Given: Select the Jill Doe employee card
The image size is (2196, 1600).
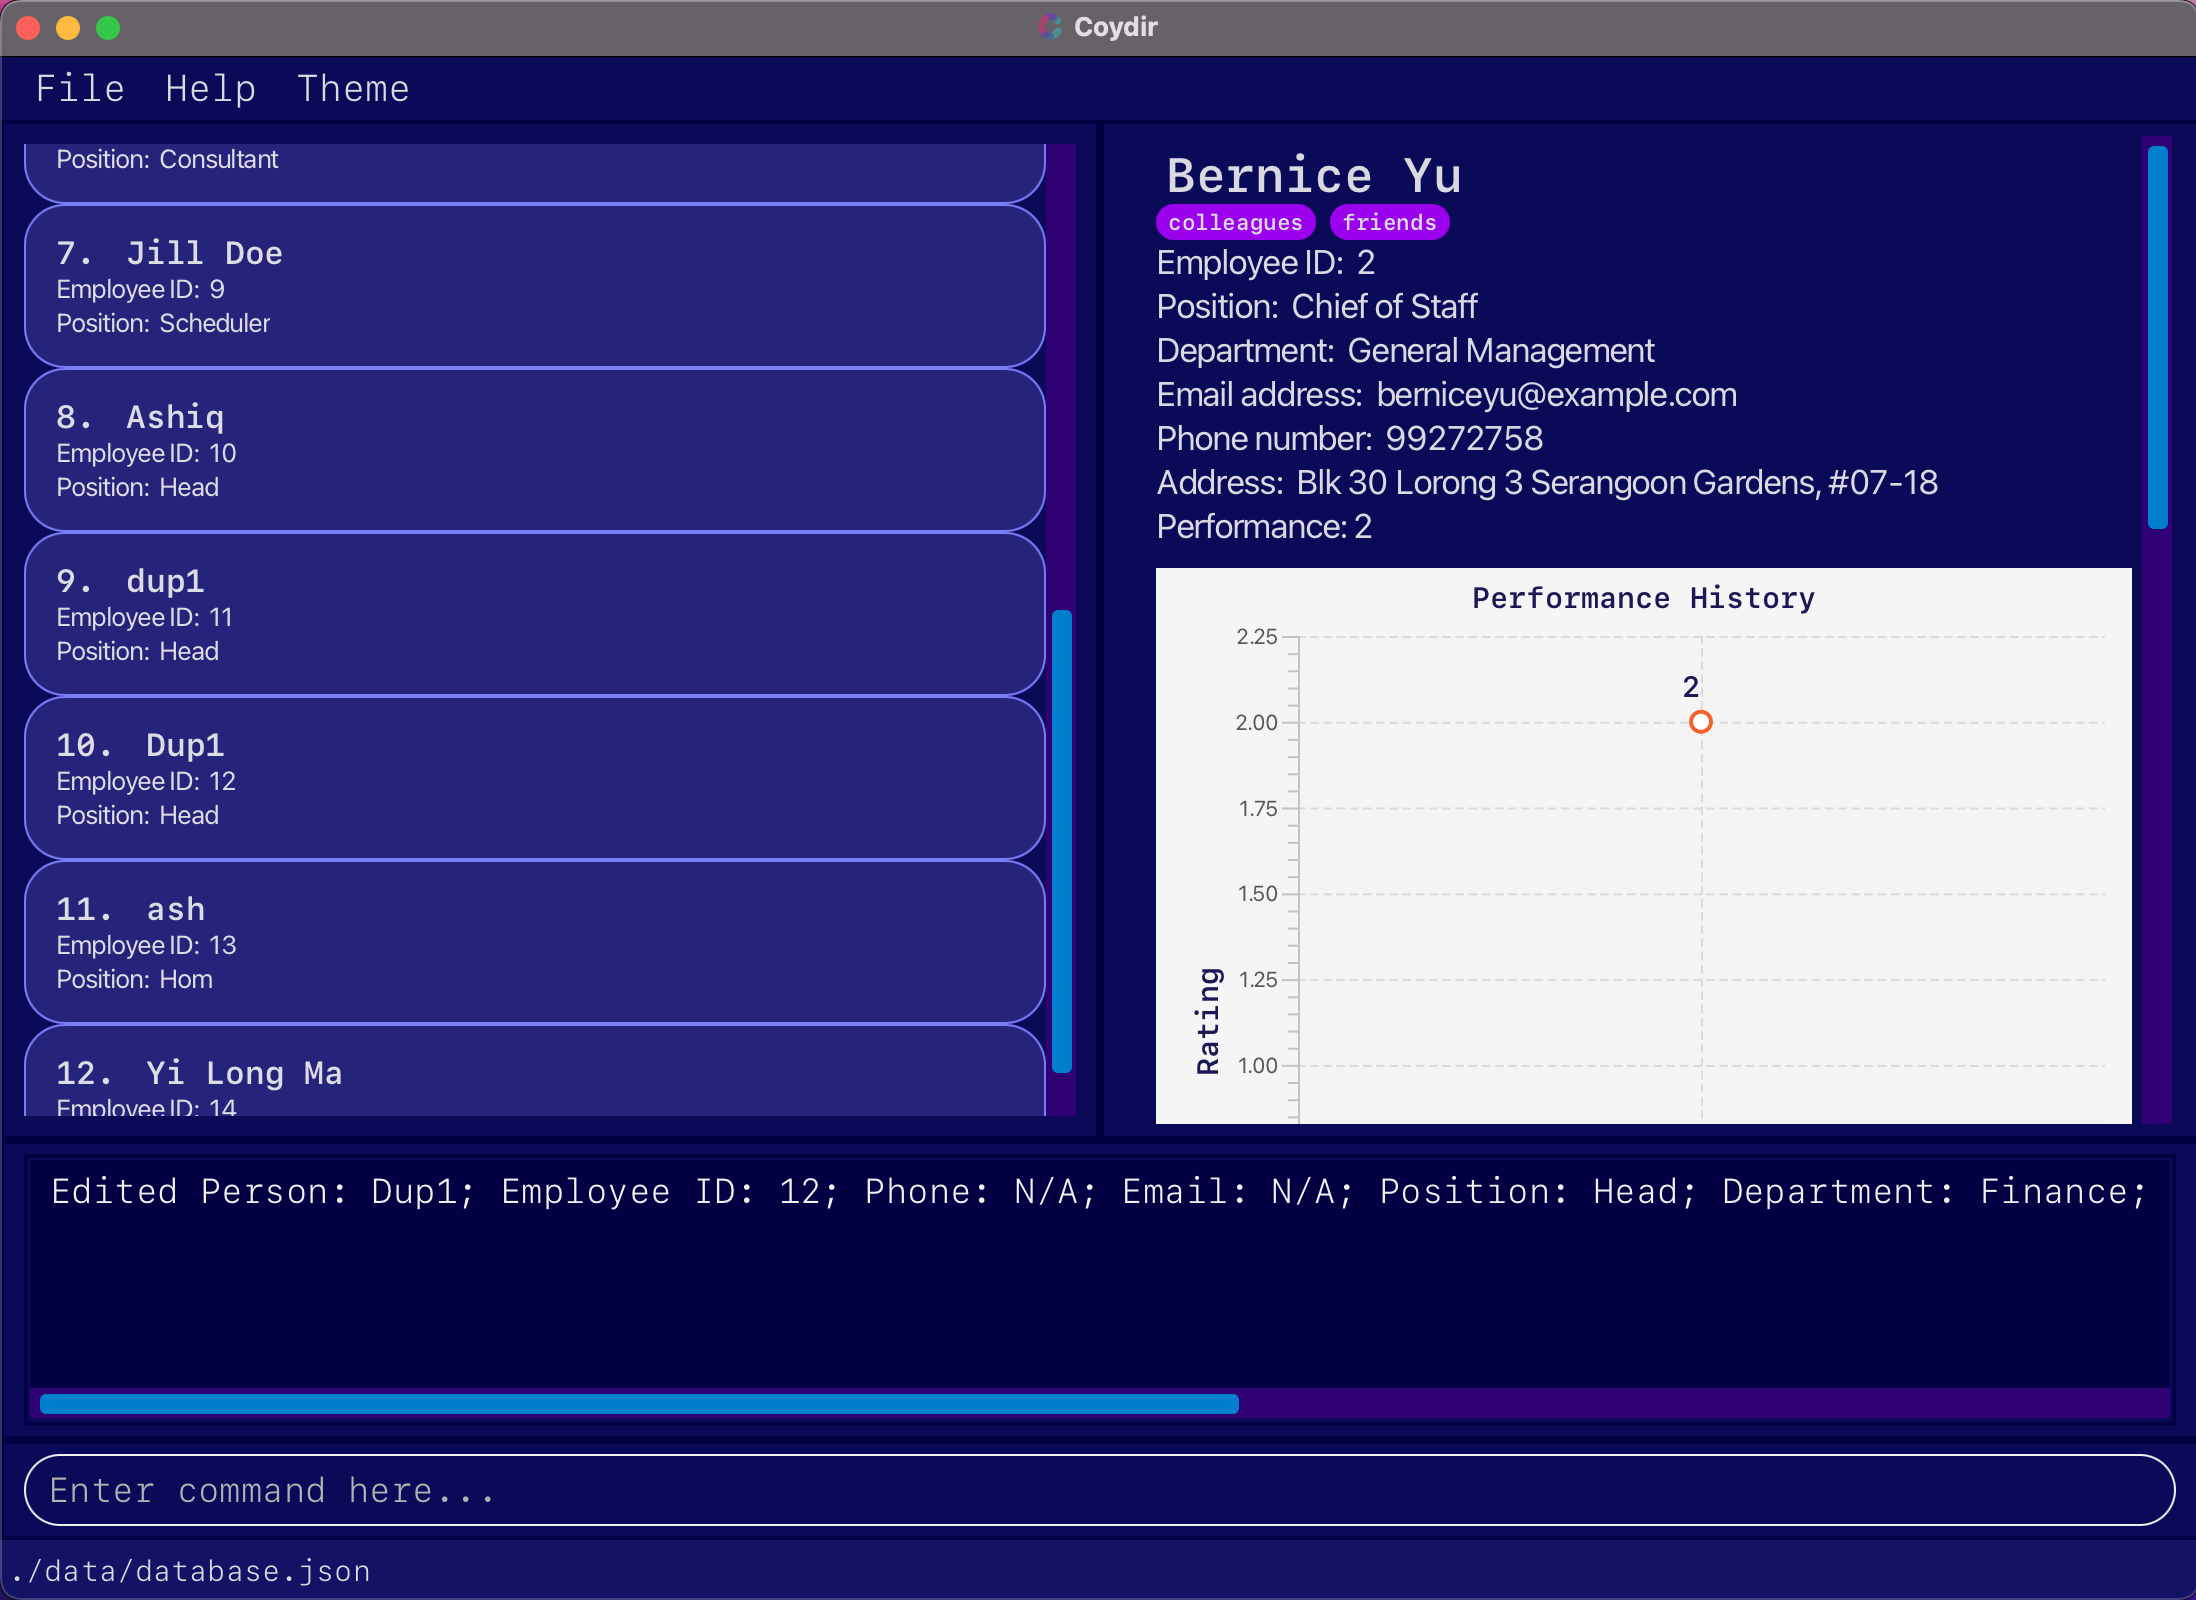Looking at the screenshot, I should [534, 287].
